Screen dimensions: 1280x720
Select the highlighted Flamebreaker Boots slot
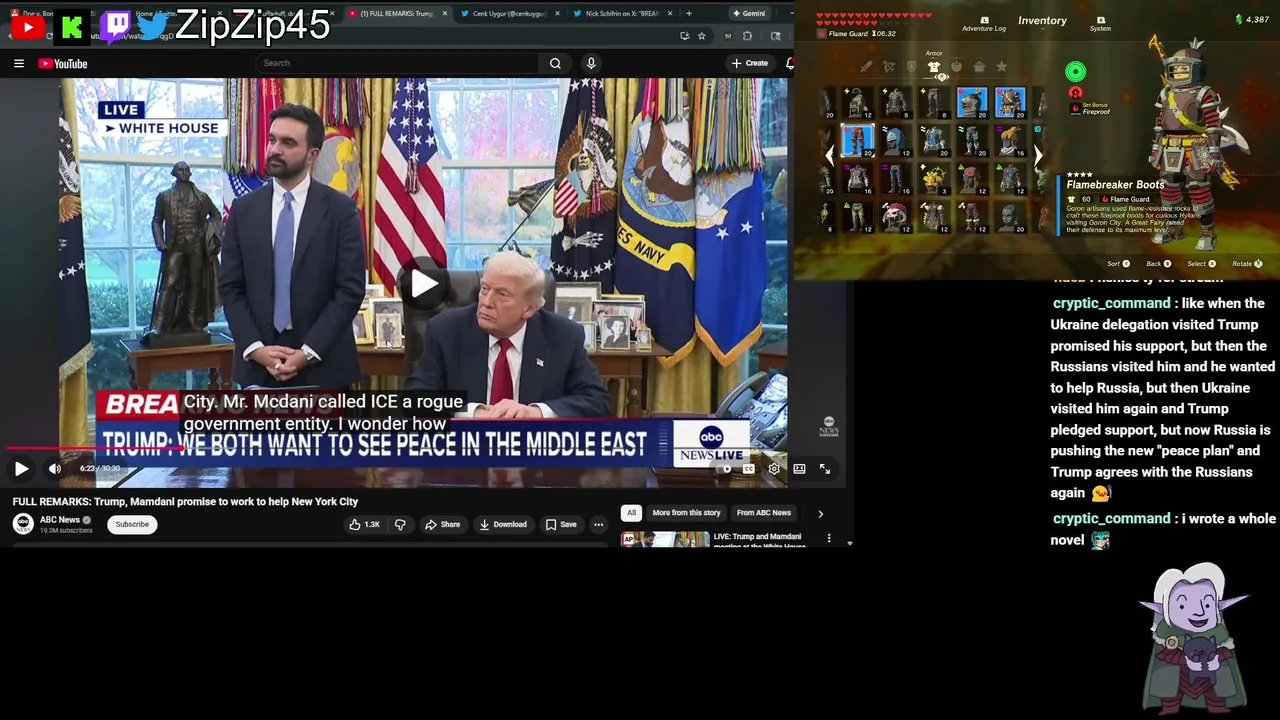pos(857,141)
